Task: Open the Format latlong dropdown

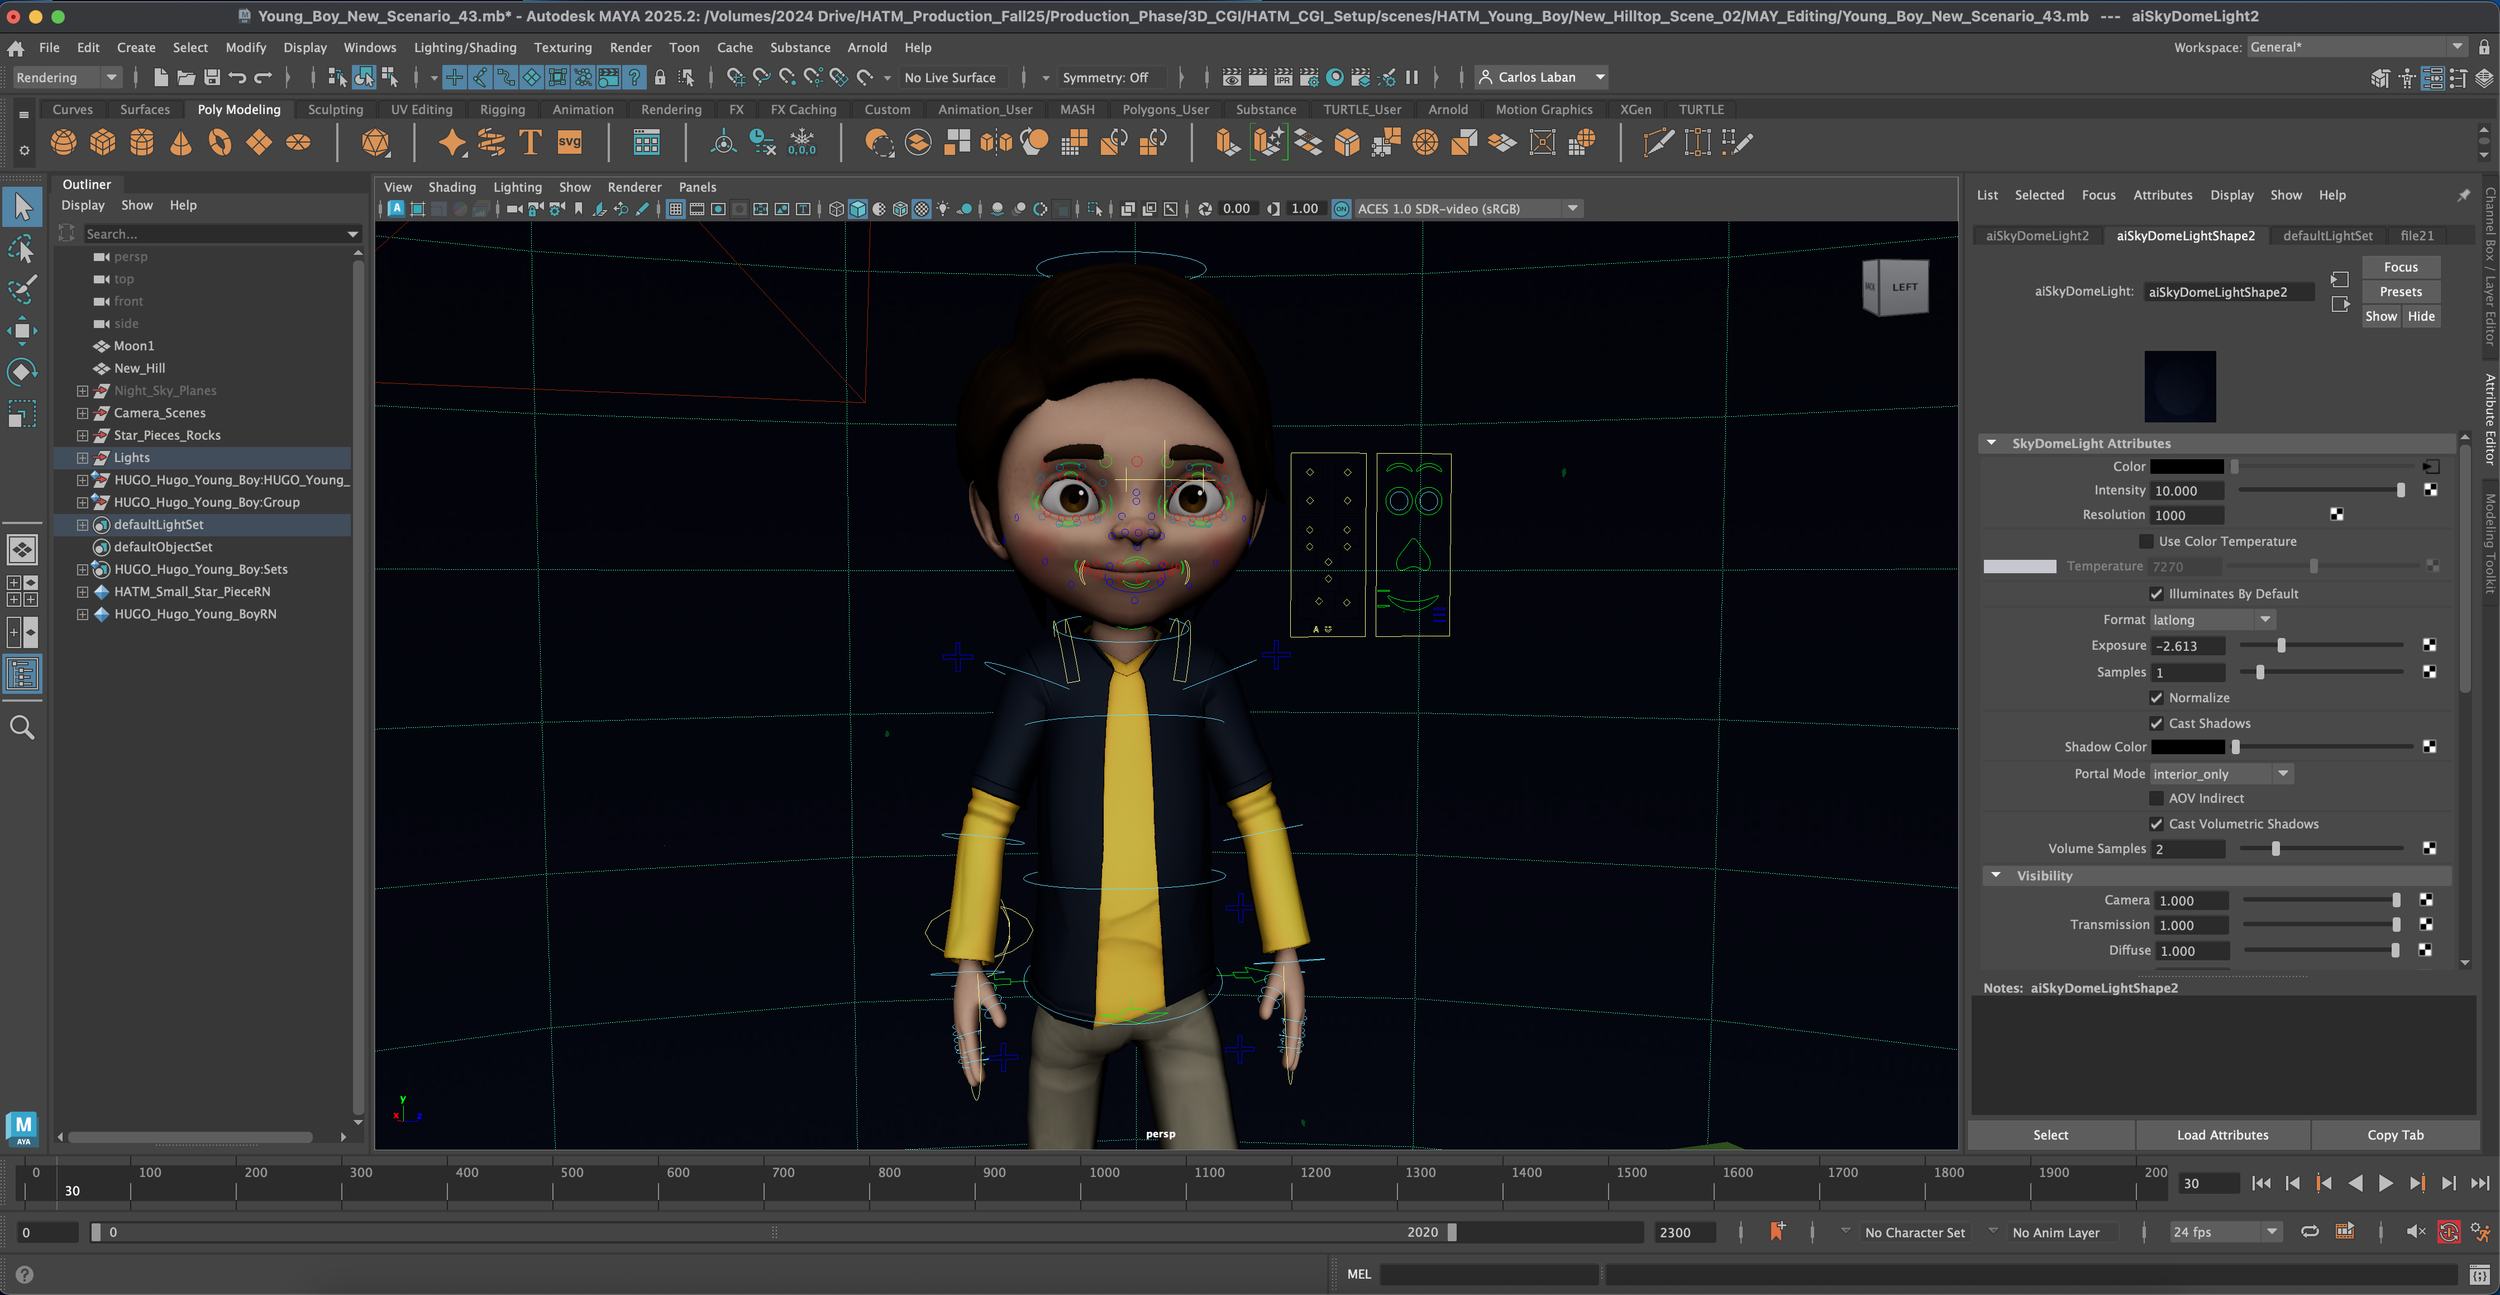Action: [x=2213, y=620]
